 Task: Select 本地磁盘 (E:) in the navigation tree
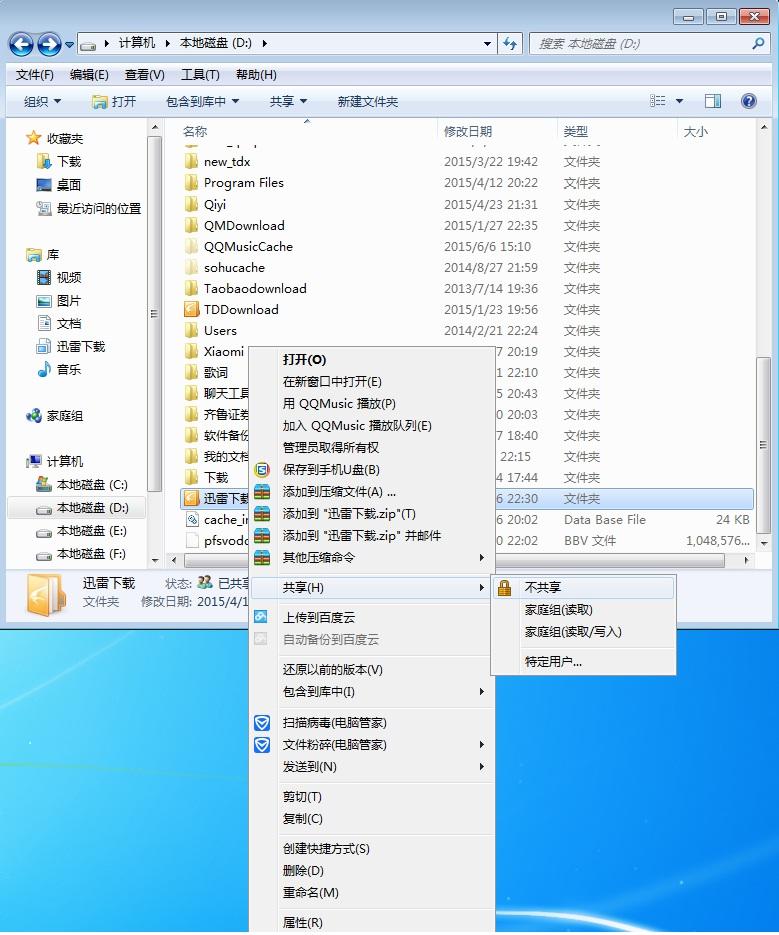[91, 531]
